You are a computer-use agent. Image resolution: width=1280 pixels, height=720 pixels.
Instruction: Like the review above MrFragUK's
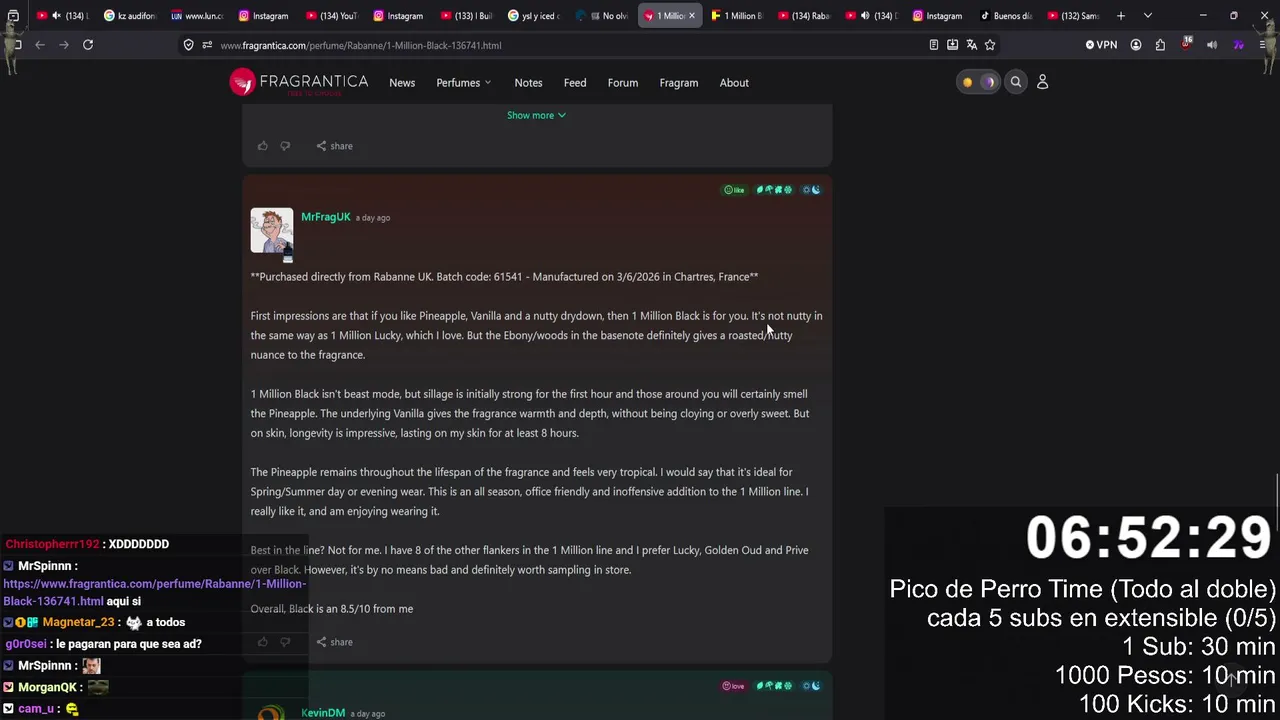pyautogui.click(x=263, y=146)
